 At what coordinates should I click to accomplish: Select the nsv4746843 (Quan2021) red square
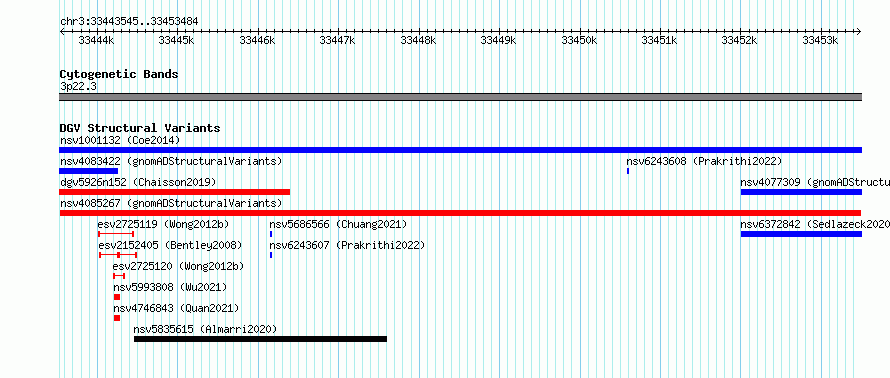point(117,318)
